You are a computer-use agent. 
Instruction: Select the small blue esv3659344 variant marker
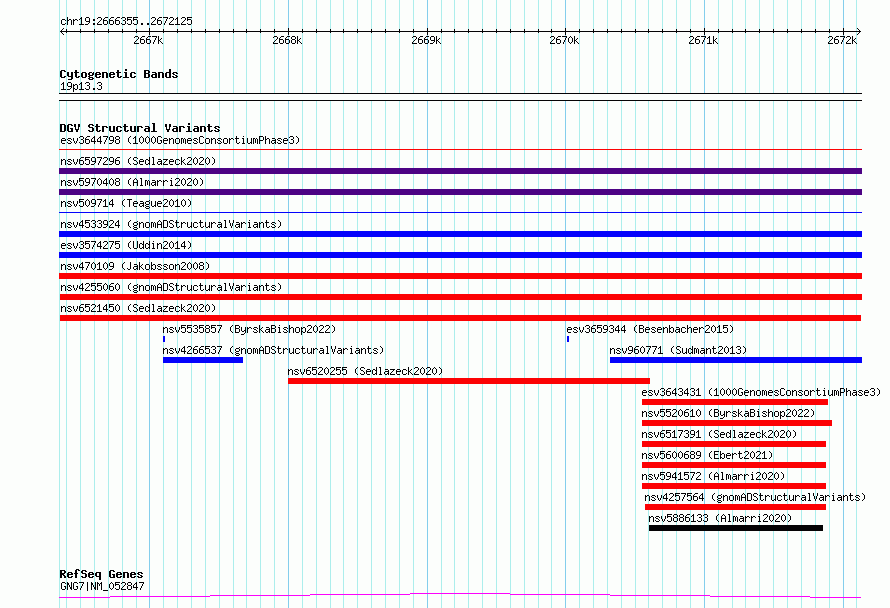(568, 339)
